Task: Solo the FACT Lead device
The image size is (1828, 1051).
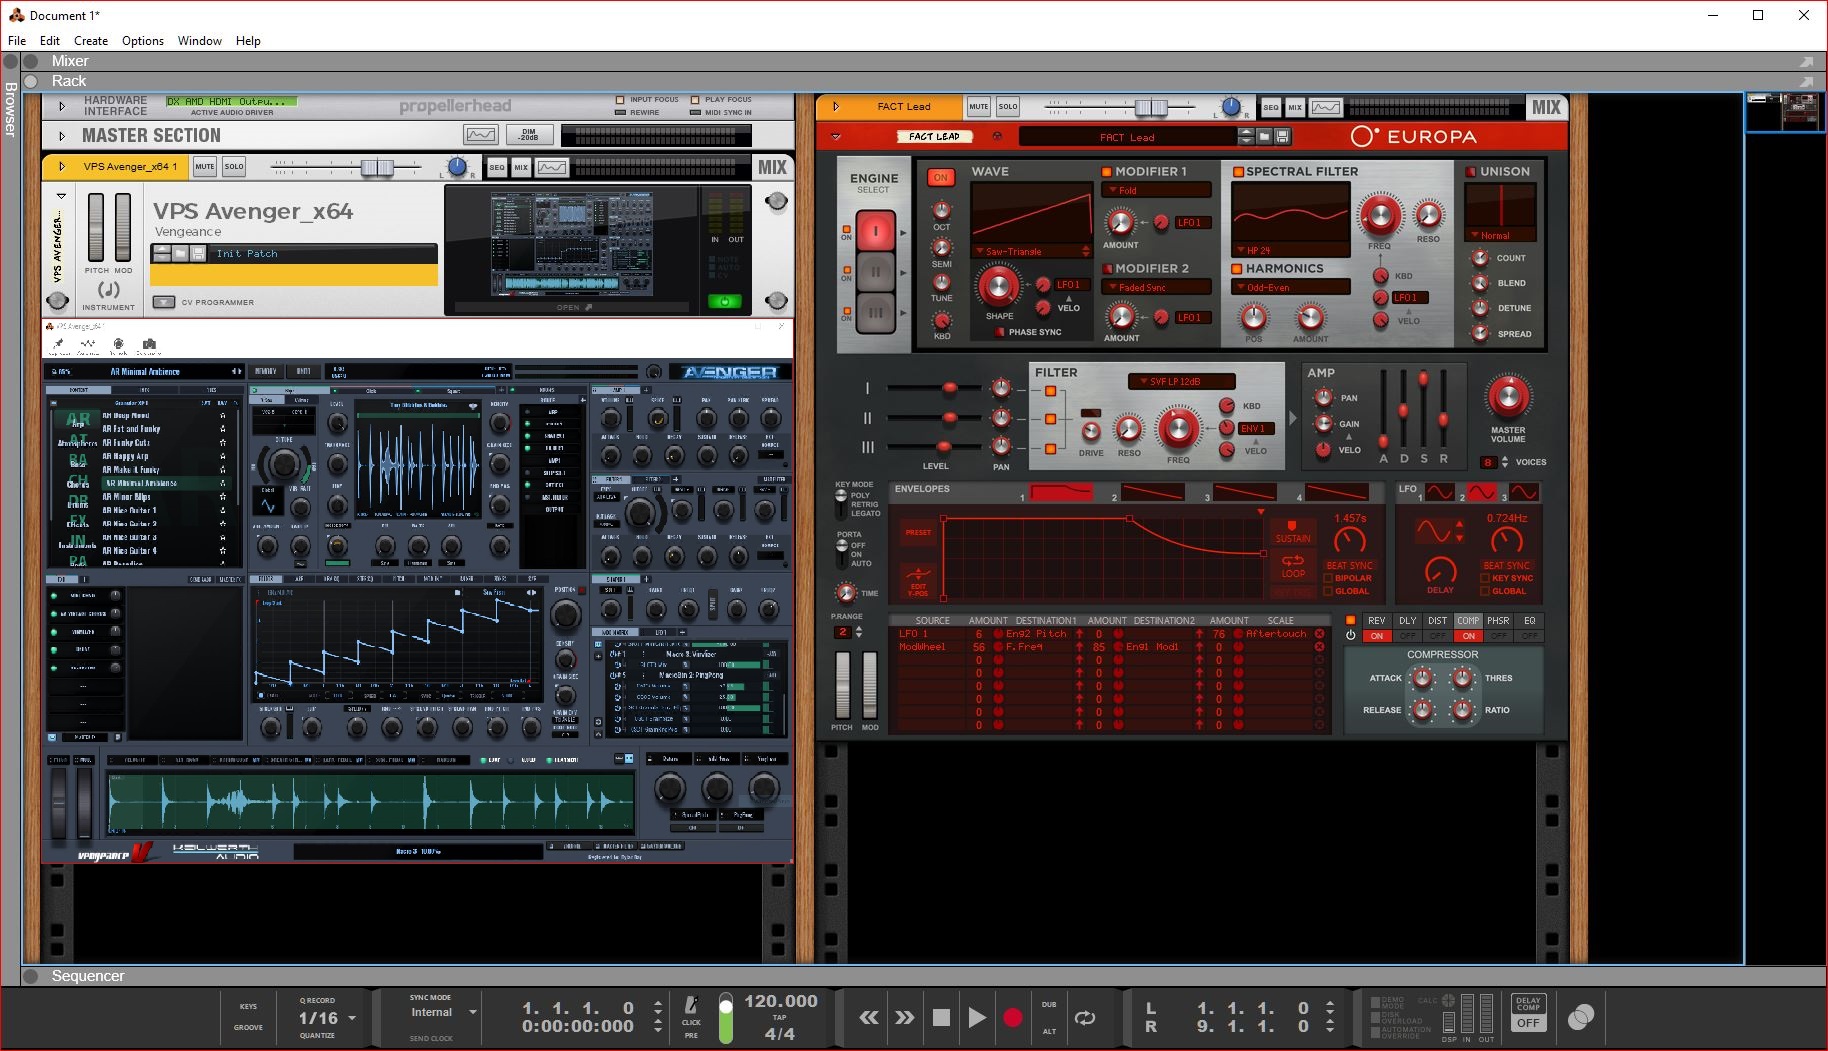Action: coord(1007,106)
